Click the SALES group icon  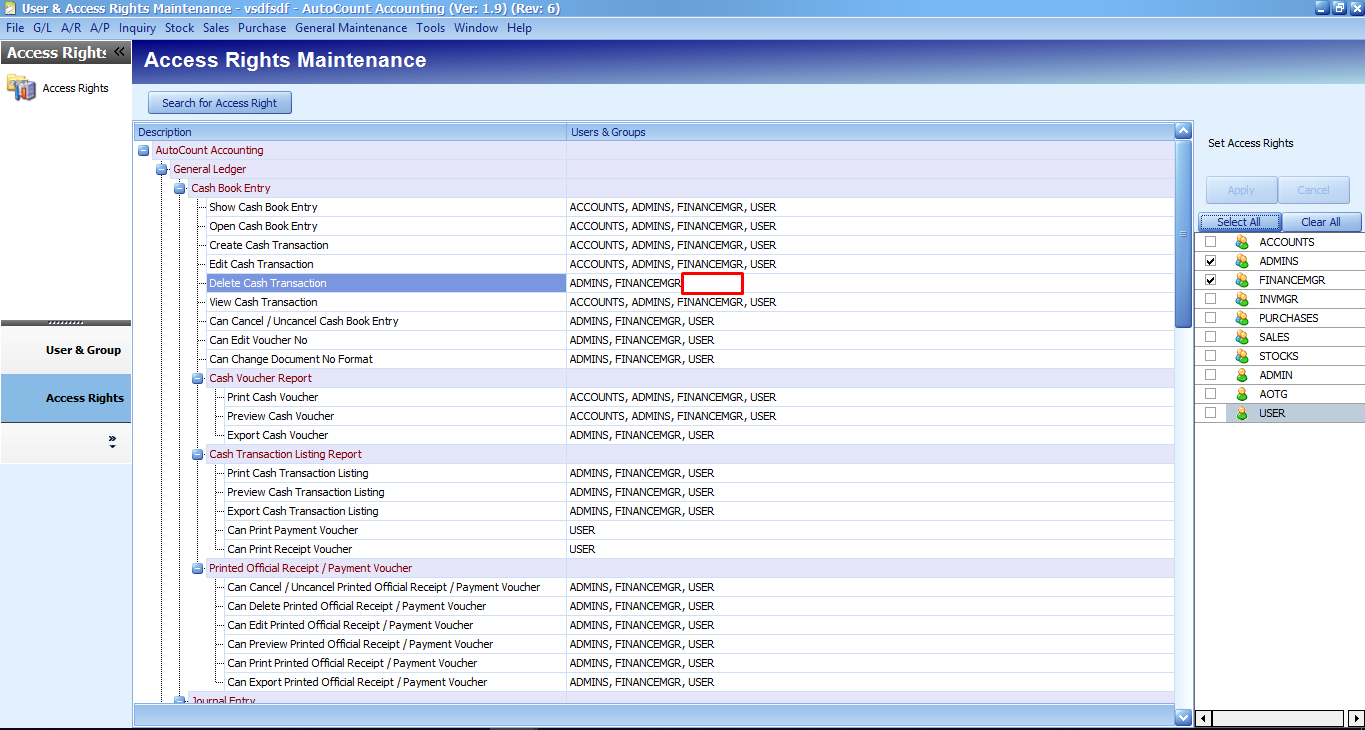pyautogui.click(x=1242, y=337)
